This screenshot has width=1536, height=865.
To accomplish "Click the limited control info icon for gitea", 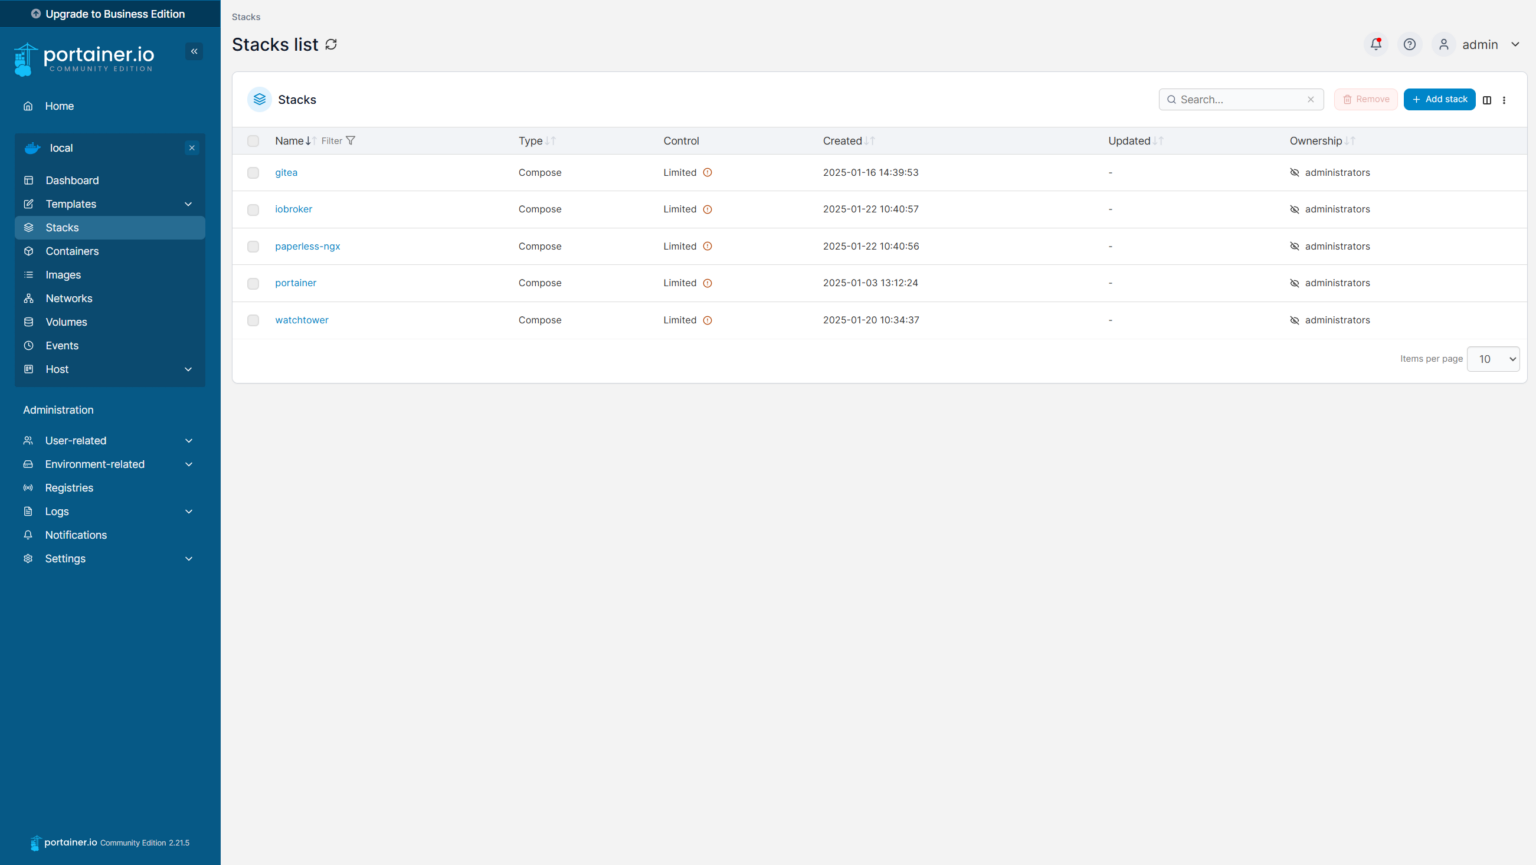I will (x=707, y=173).
